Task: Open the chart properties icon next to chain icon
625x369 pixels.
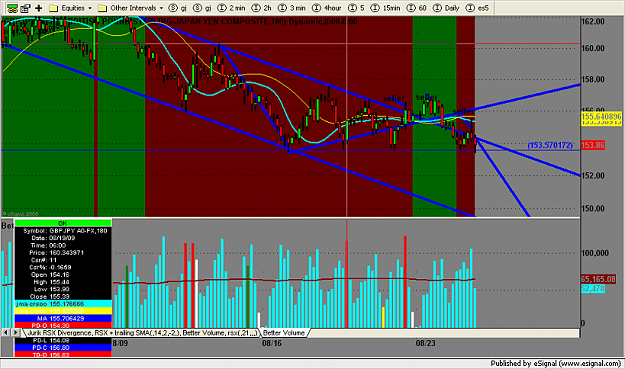Action: pyautogui.click(x=26, y=8)
